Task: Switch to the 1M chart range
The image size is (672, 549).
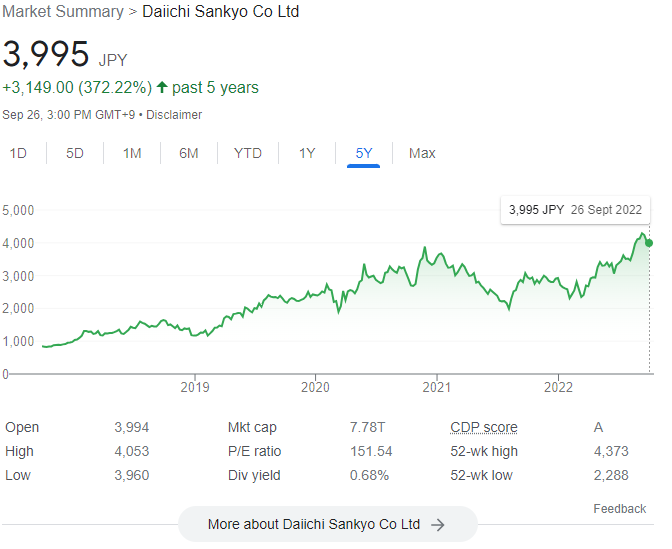Action: [132, 153]
